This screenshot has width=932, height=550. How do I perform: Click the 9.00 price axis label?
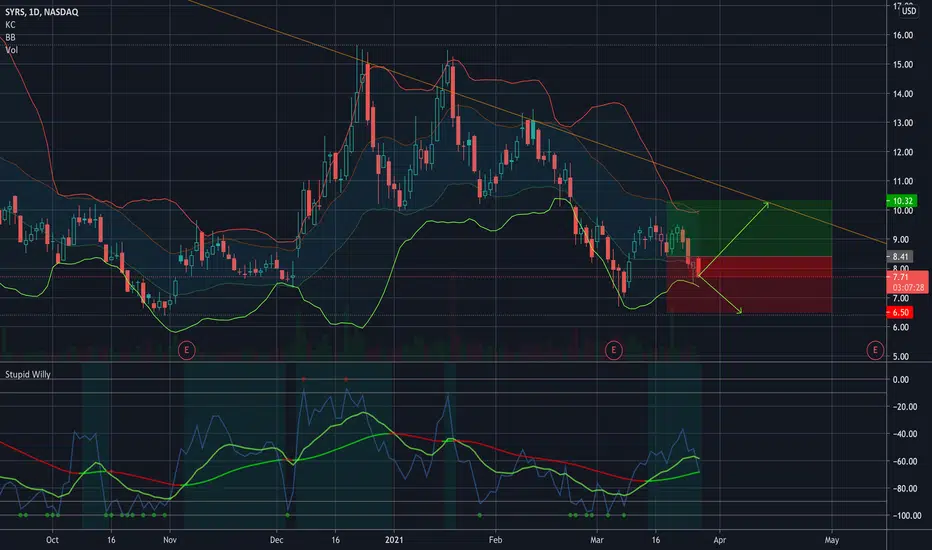click(x=900, y=240)
